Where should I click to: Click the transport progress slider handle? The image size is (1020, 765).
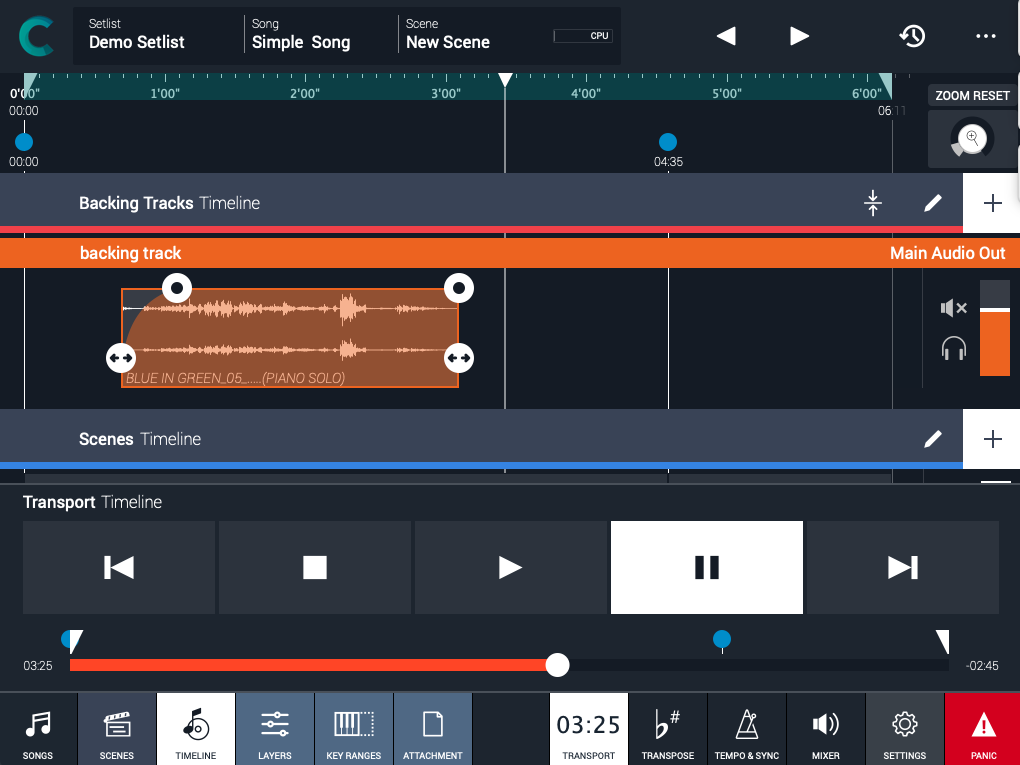coord(557,665)
